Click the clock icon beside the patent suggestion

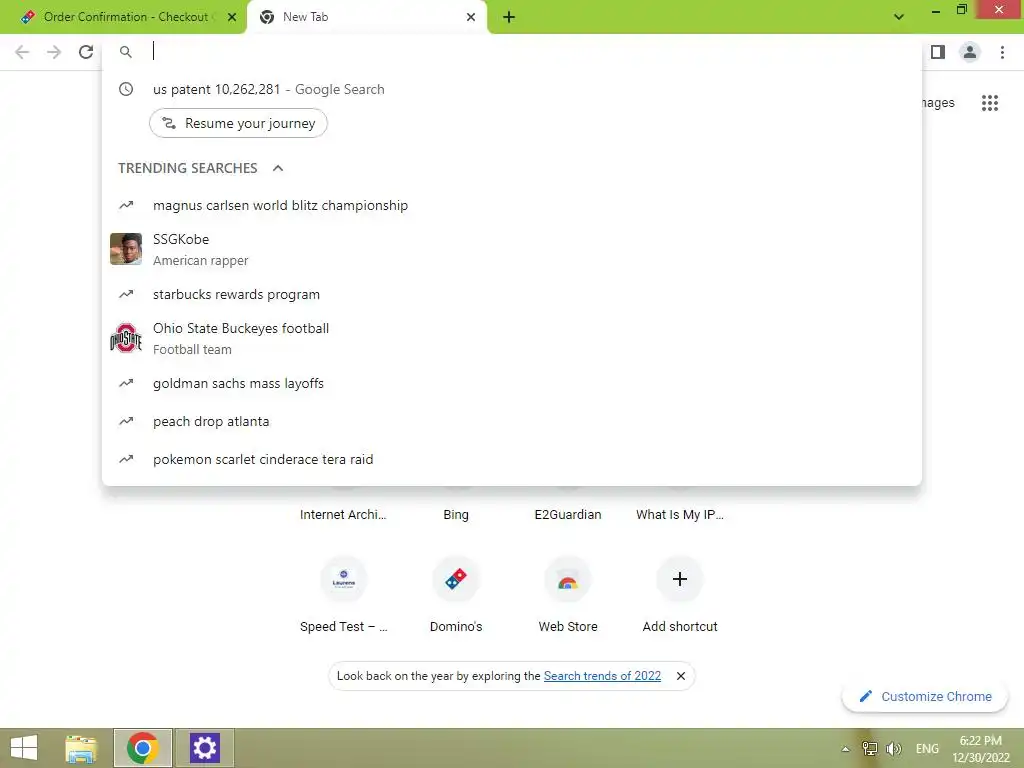[x=126, y=89]
